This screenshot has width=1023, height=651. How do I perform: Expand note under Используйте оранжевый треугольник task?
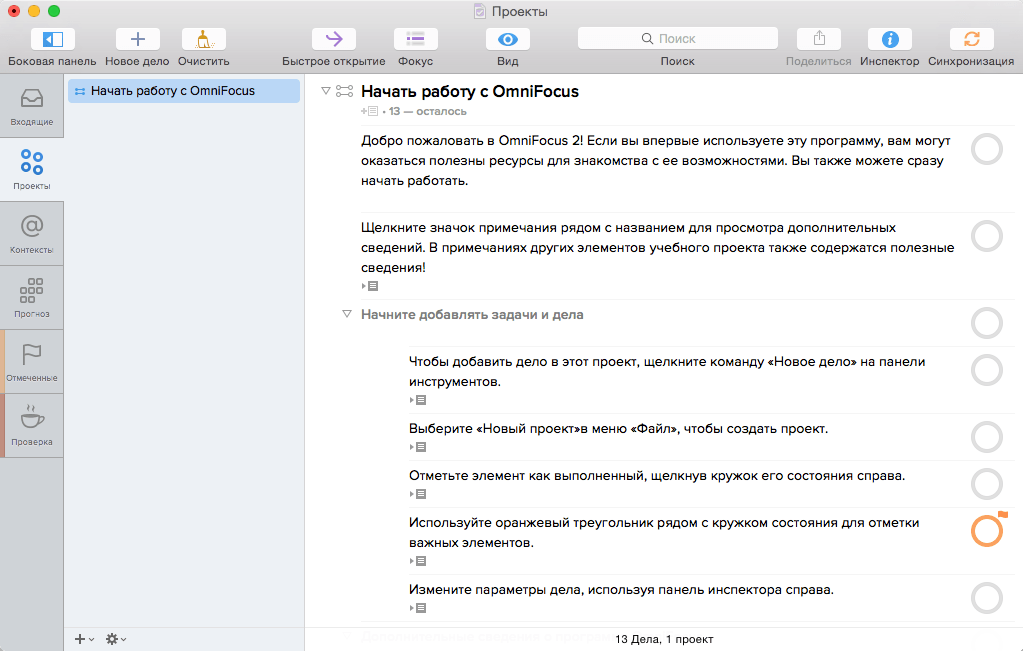coord(418,561)
